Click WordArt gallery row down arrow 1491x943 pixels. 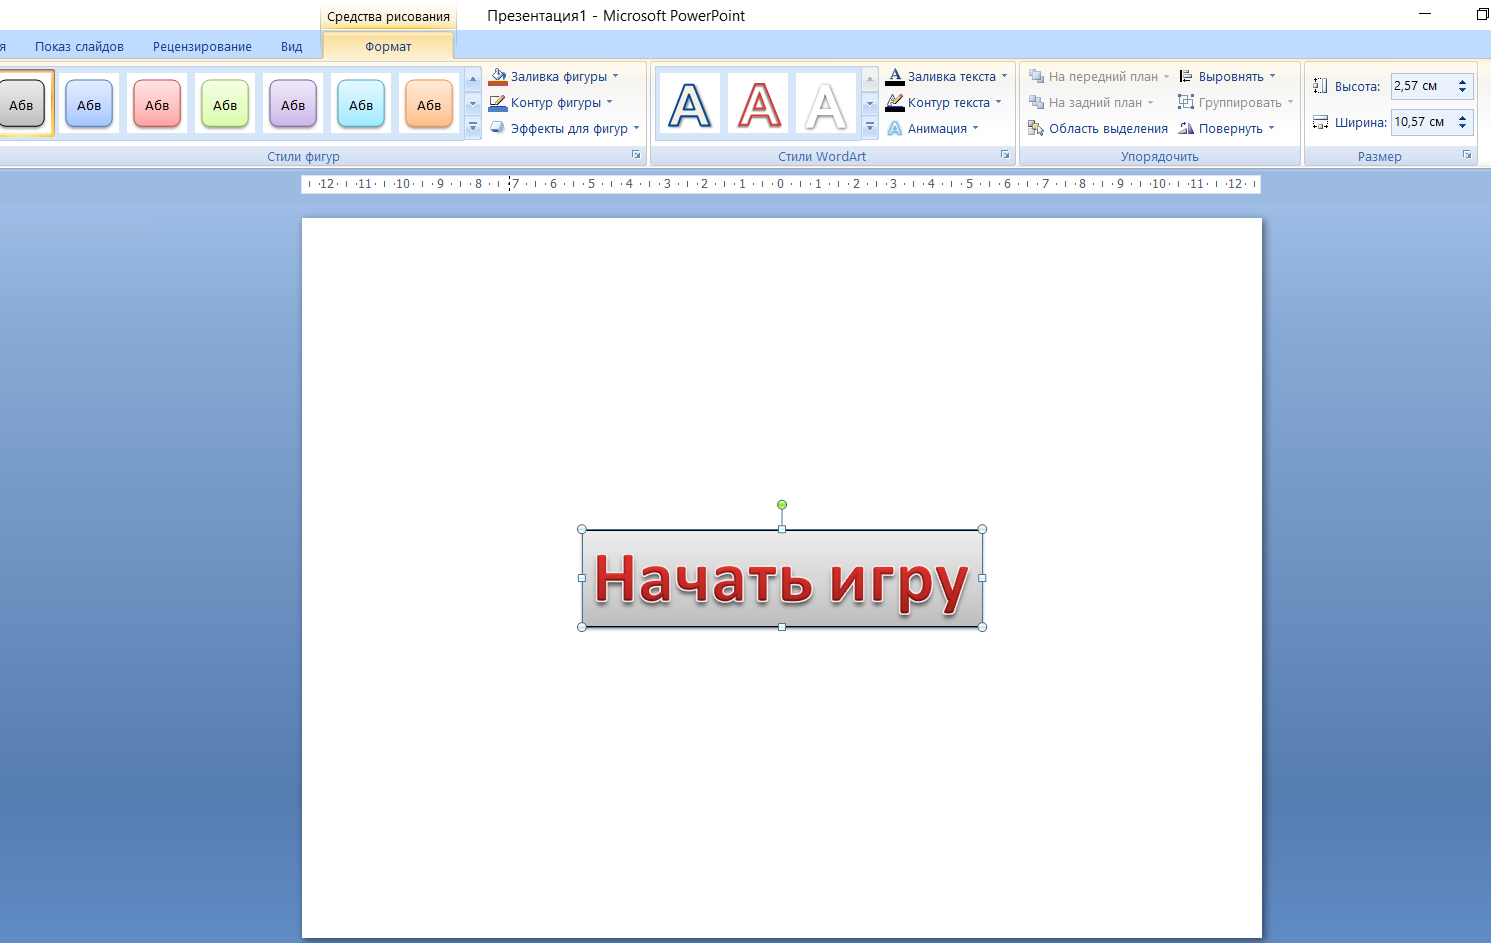[x=870, y=104]
